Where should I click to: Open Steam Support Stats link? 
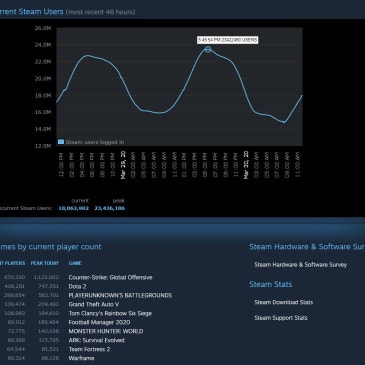[281, 318]
